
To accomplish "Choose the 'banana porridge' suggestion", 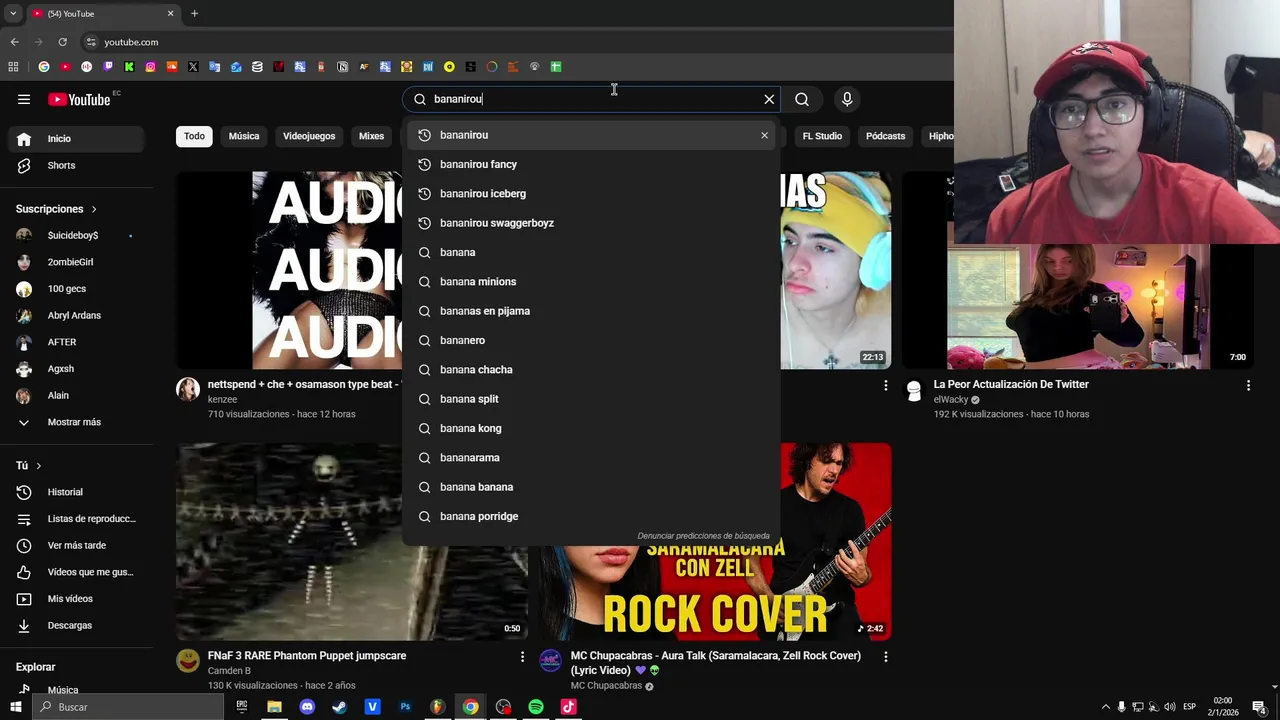I will click(x=590, y=516).
